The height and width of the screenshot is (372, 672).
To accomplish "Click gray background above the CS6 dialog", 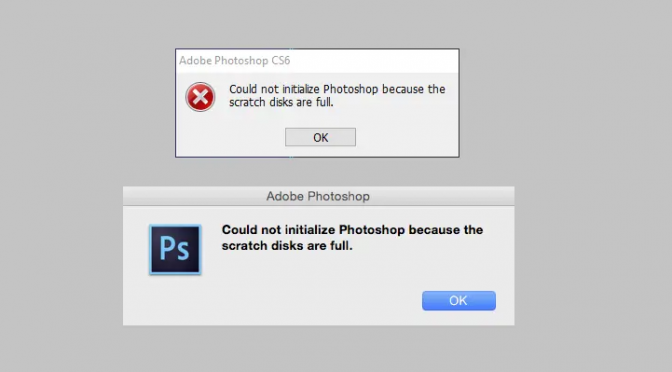I will (x=317, y=24).
